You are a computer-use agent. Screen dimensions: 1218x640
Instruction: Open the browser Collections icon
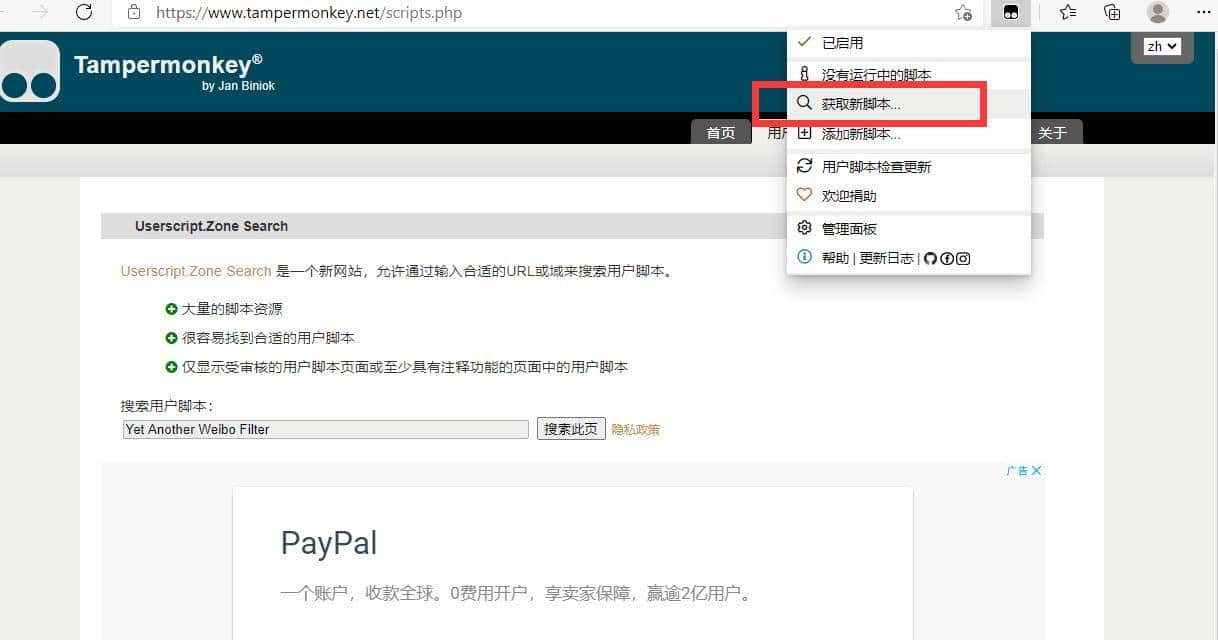point(1112,13)
